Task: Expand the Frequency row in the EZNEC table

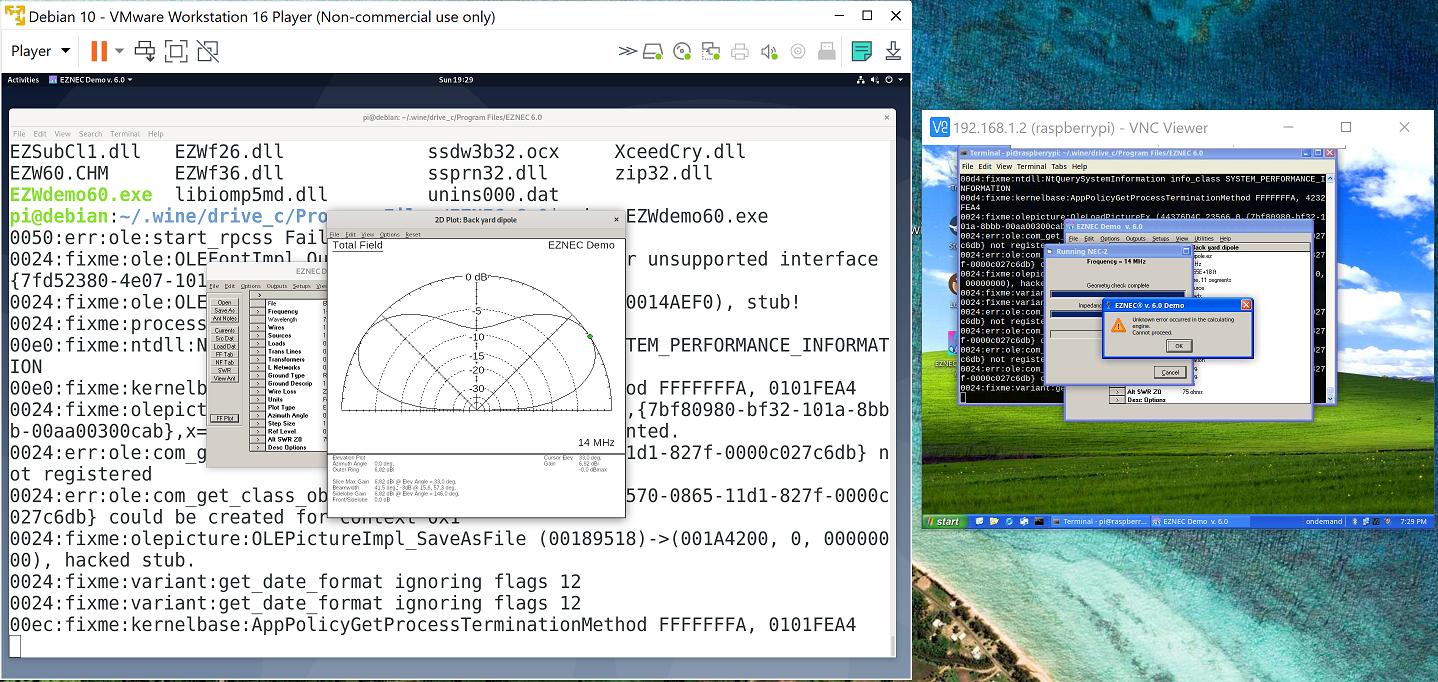Action: tap(258, 311)
